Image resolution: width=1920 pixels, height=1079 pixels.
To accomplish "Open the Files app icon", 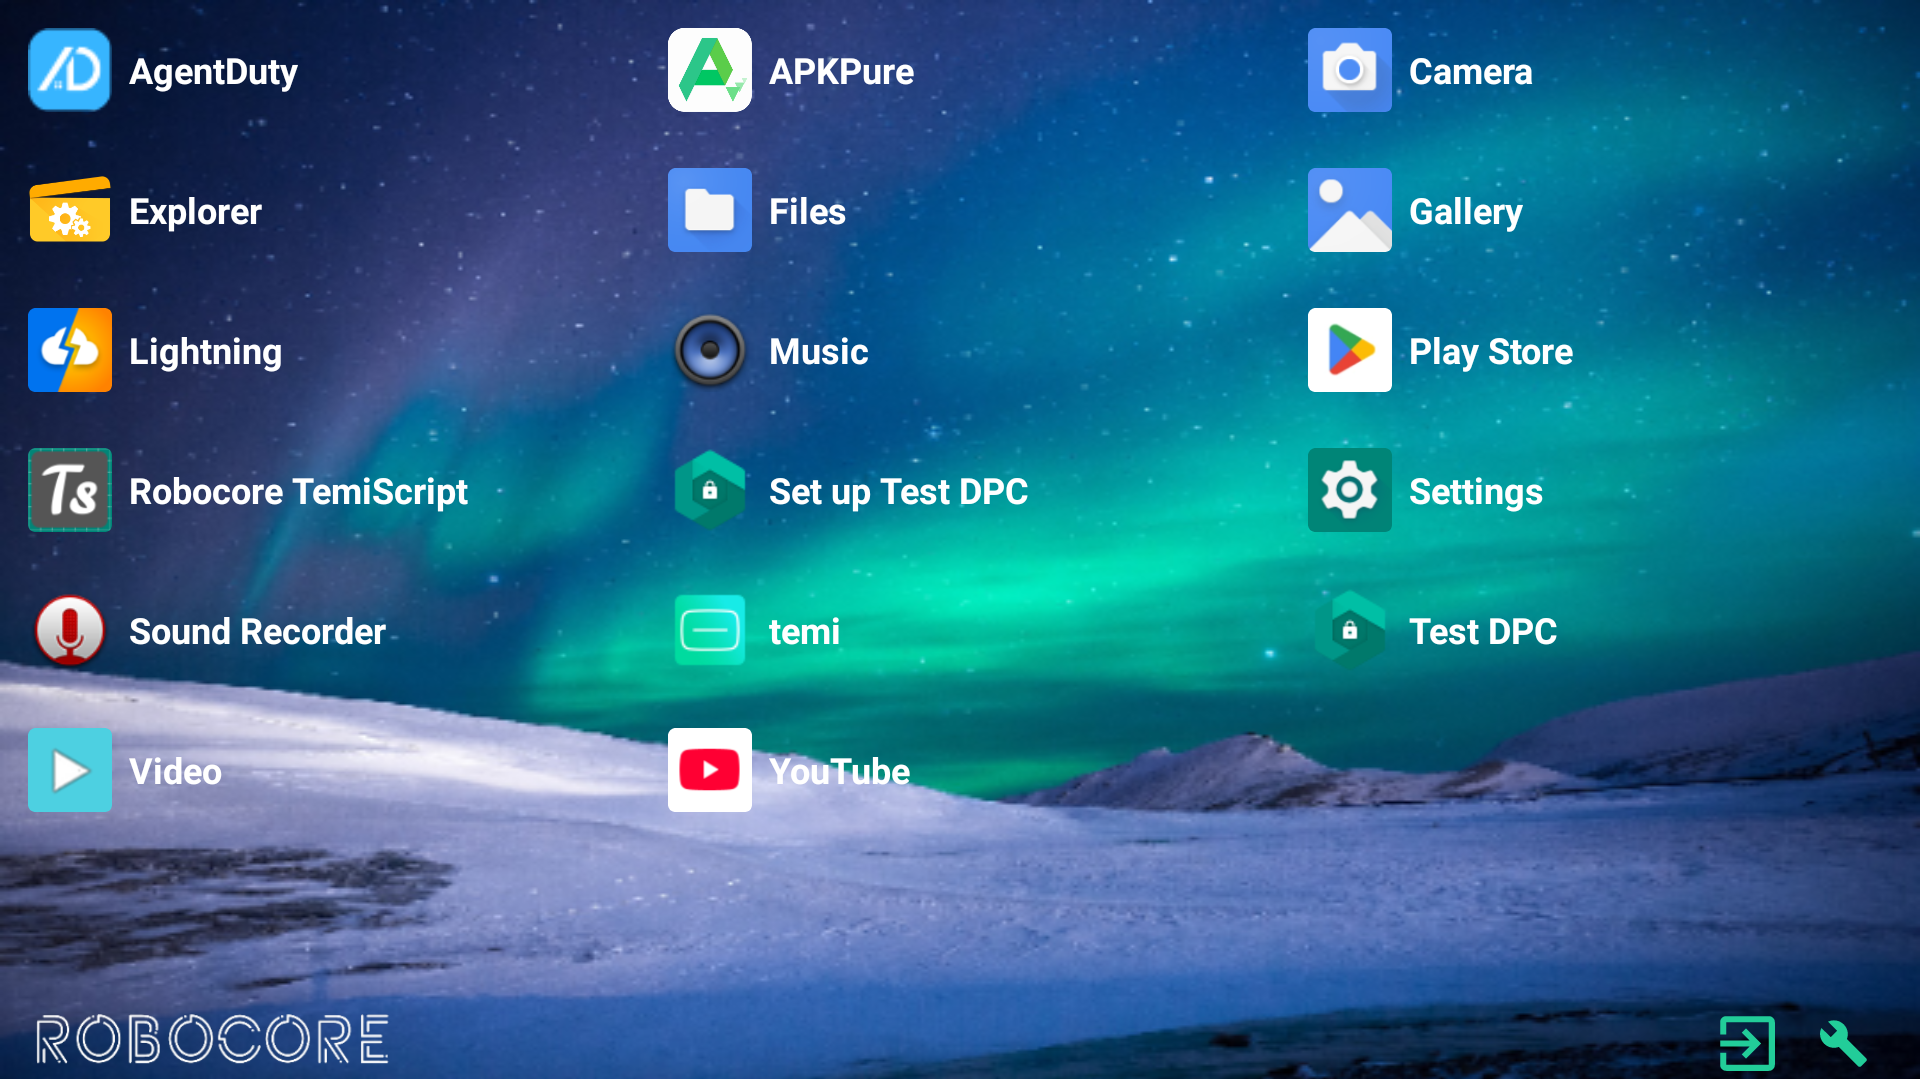I will tap(710, 210).
